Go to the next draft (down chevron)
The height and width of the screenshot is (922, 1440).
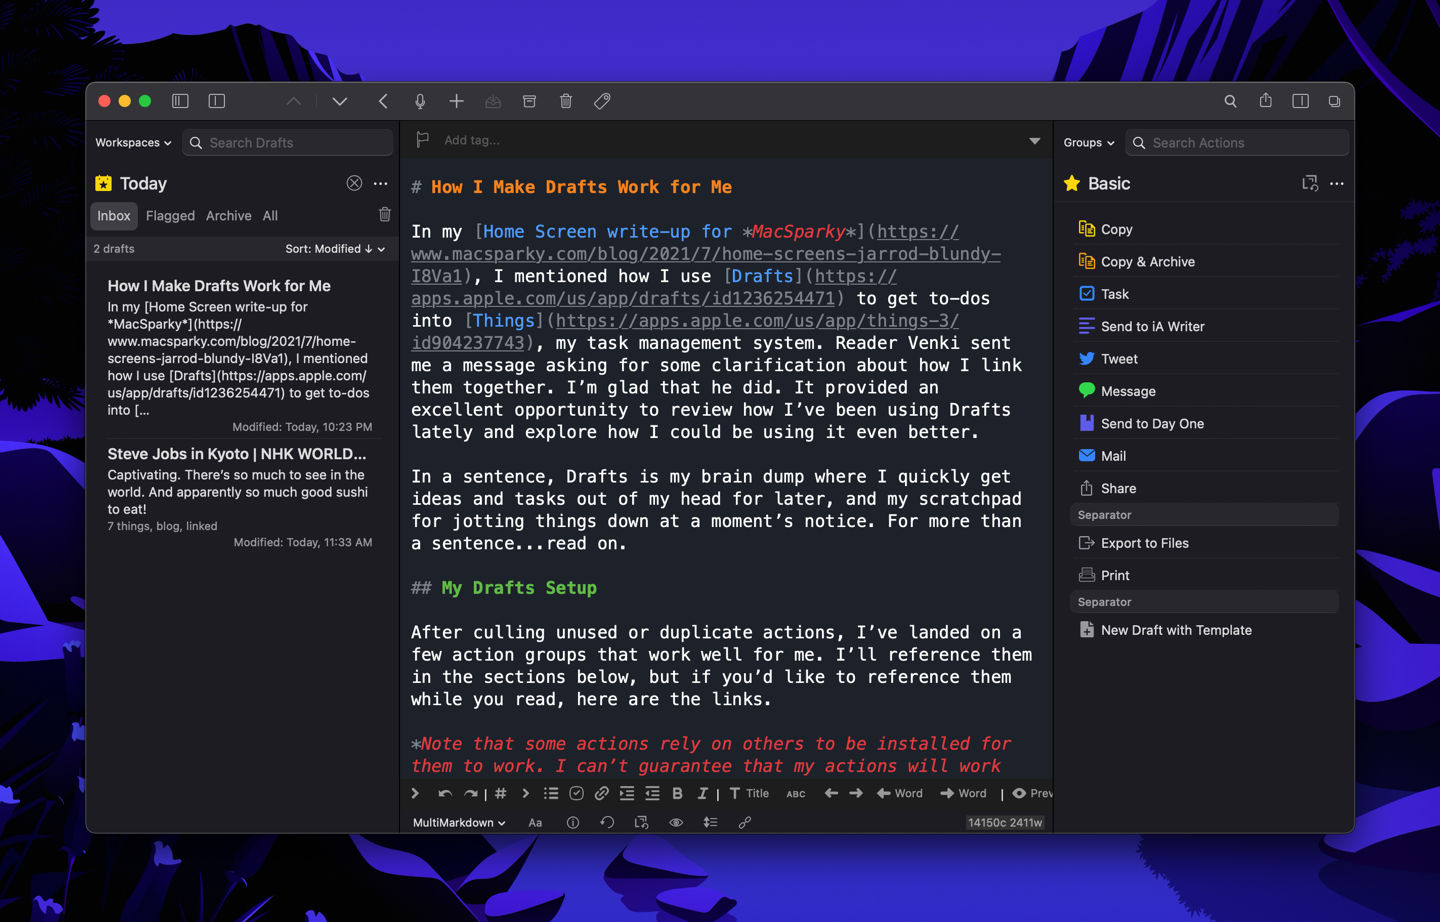click(340, 101)
